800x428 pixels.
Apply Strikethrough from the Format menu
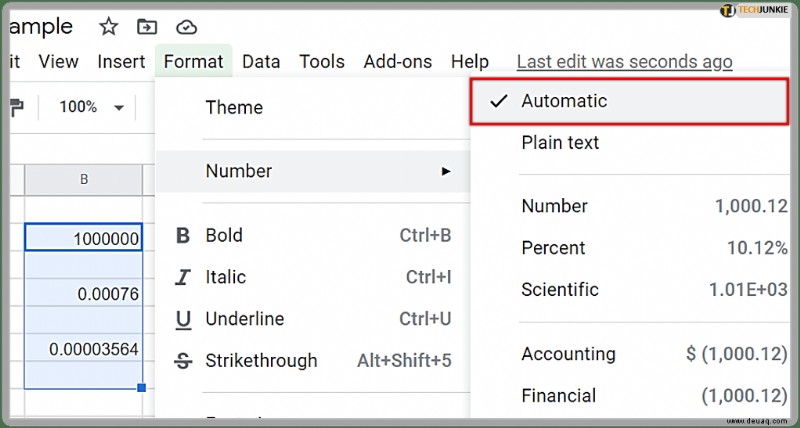[x=312, y=361]
